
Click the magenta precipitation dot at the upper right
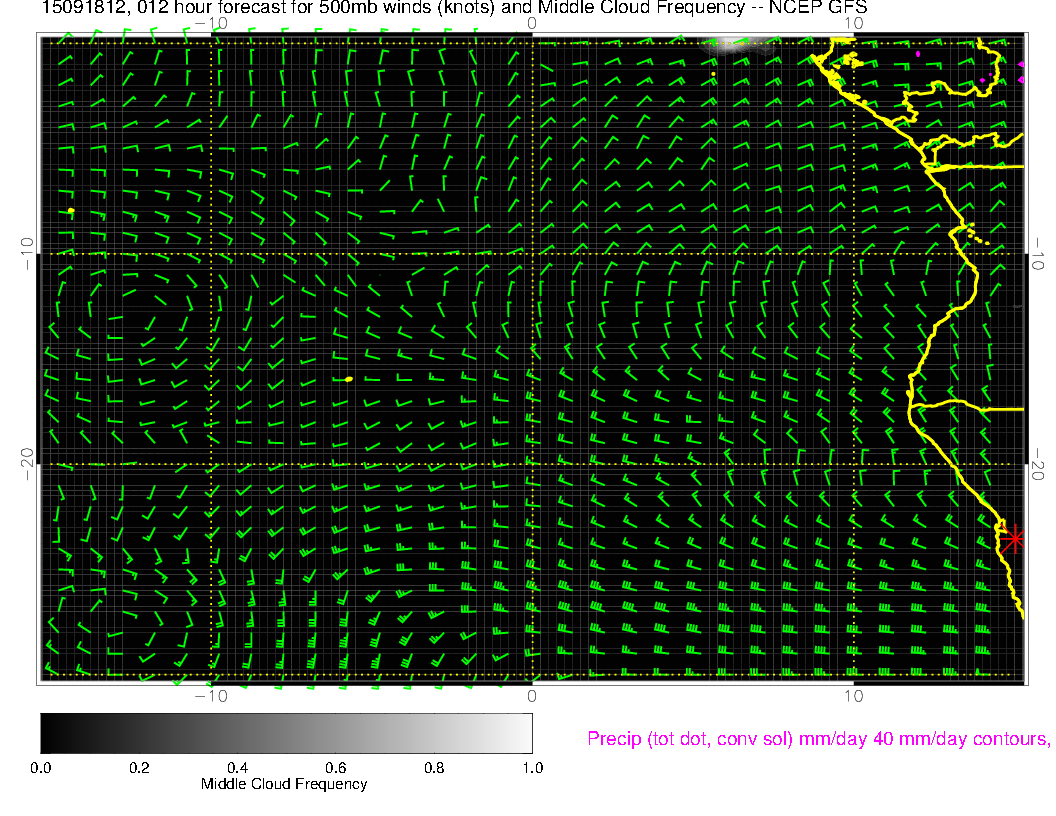(x=917, y=53)
